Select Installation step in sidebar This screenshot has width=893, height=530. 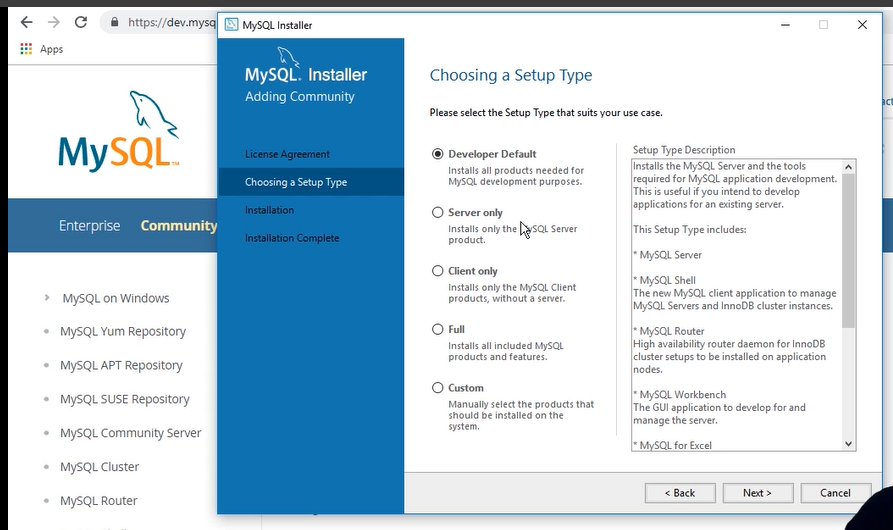(269, 210)
